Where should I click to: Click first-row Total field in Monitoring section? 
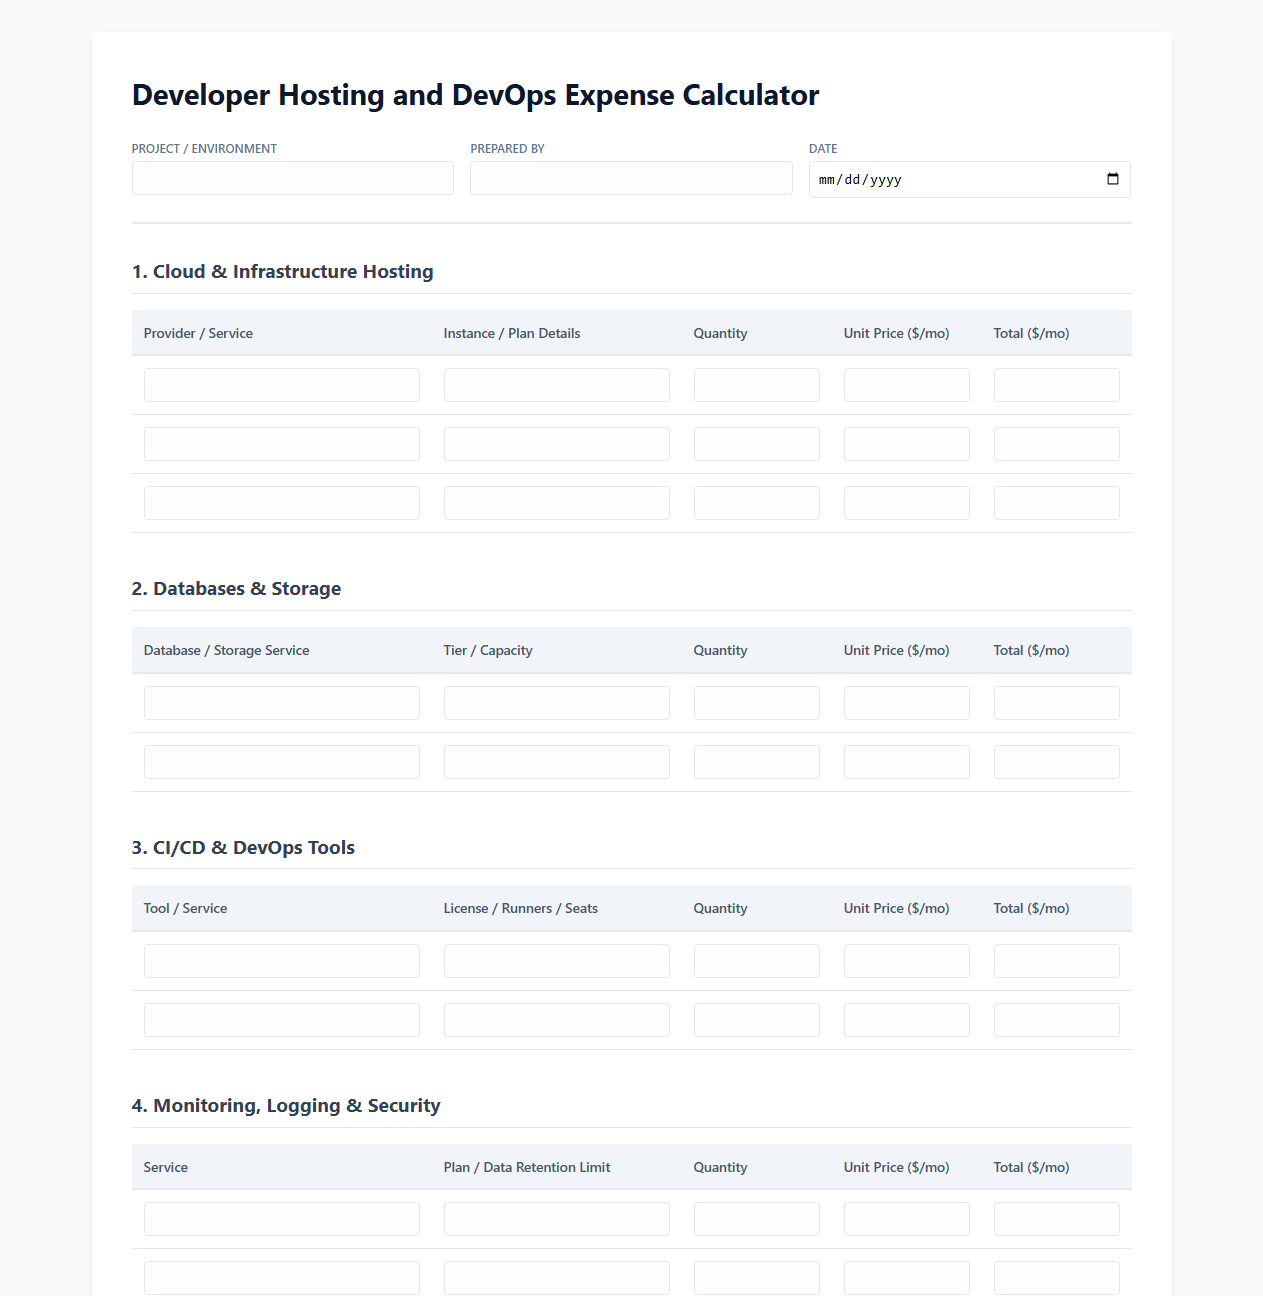pyautogui.click(x=1057, y=1219)
